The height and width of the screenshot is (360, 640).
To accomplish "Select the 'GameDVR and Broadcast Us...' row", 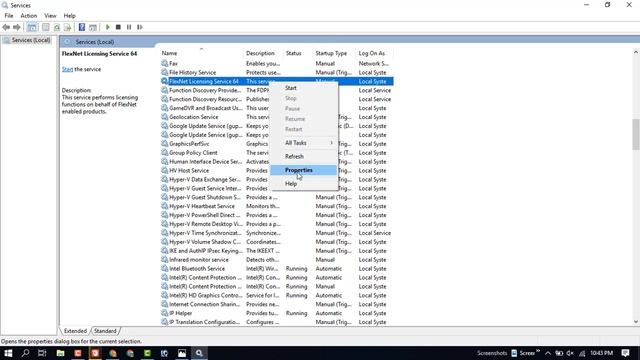I will pos(276,108).
